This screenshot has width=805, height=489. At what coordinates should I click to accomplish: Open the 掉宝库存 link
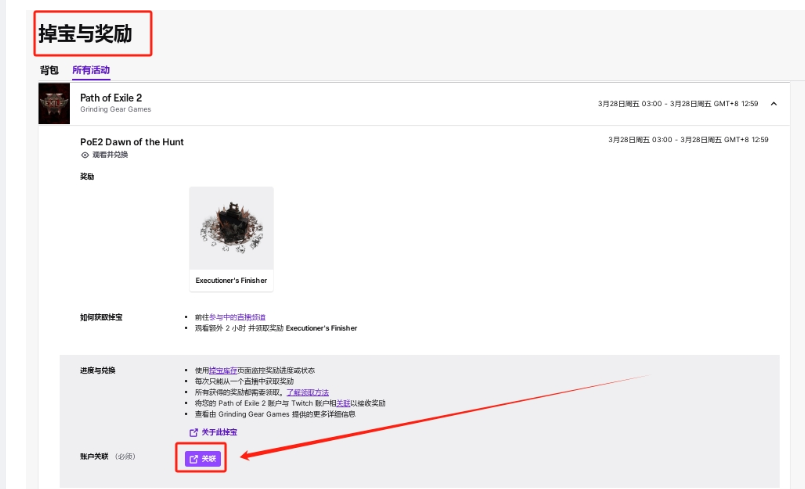pos(223,370)
